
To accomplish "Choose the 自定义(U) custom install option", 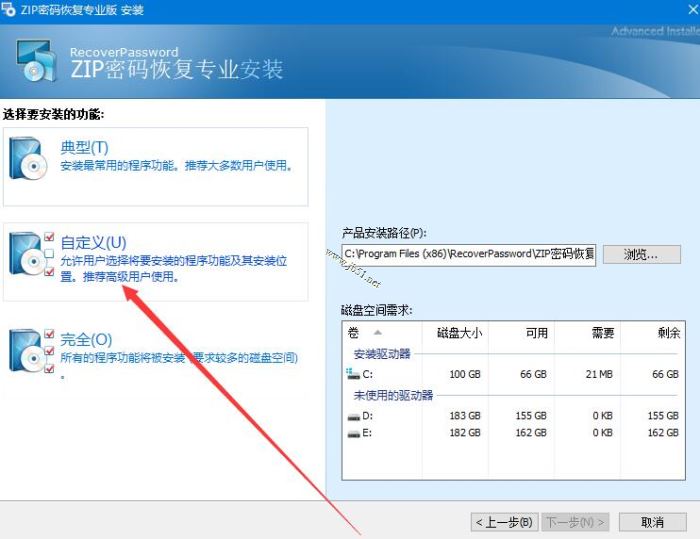I will coord(155,262).
